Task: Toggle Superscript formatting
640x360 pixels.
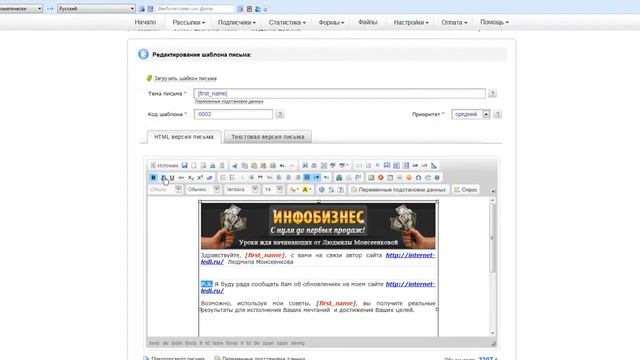Action: click(200, 178)
